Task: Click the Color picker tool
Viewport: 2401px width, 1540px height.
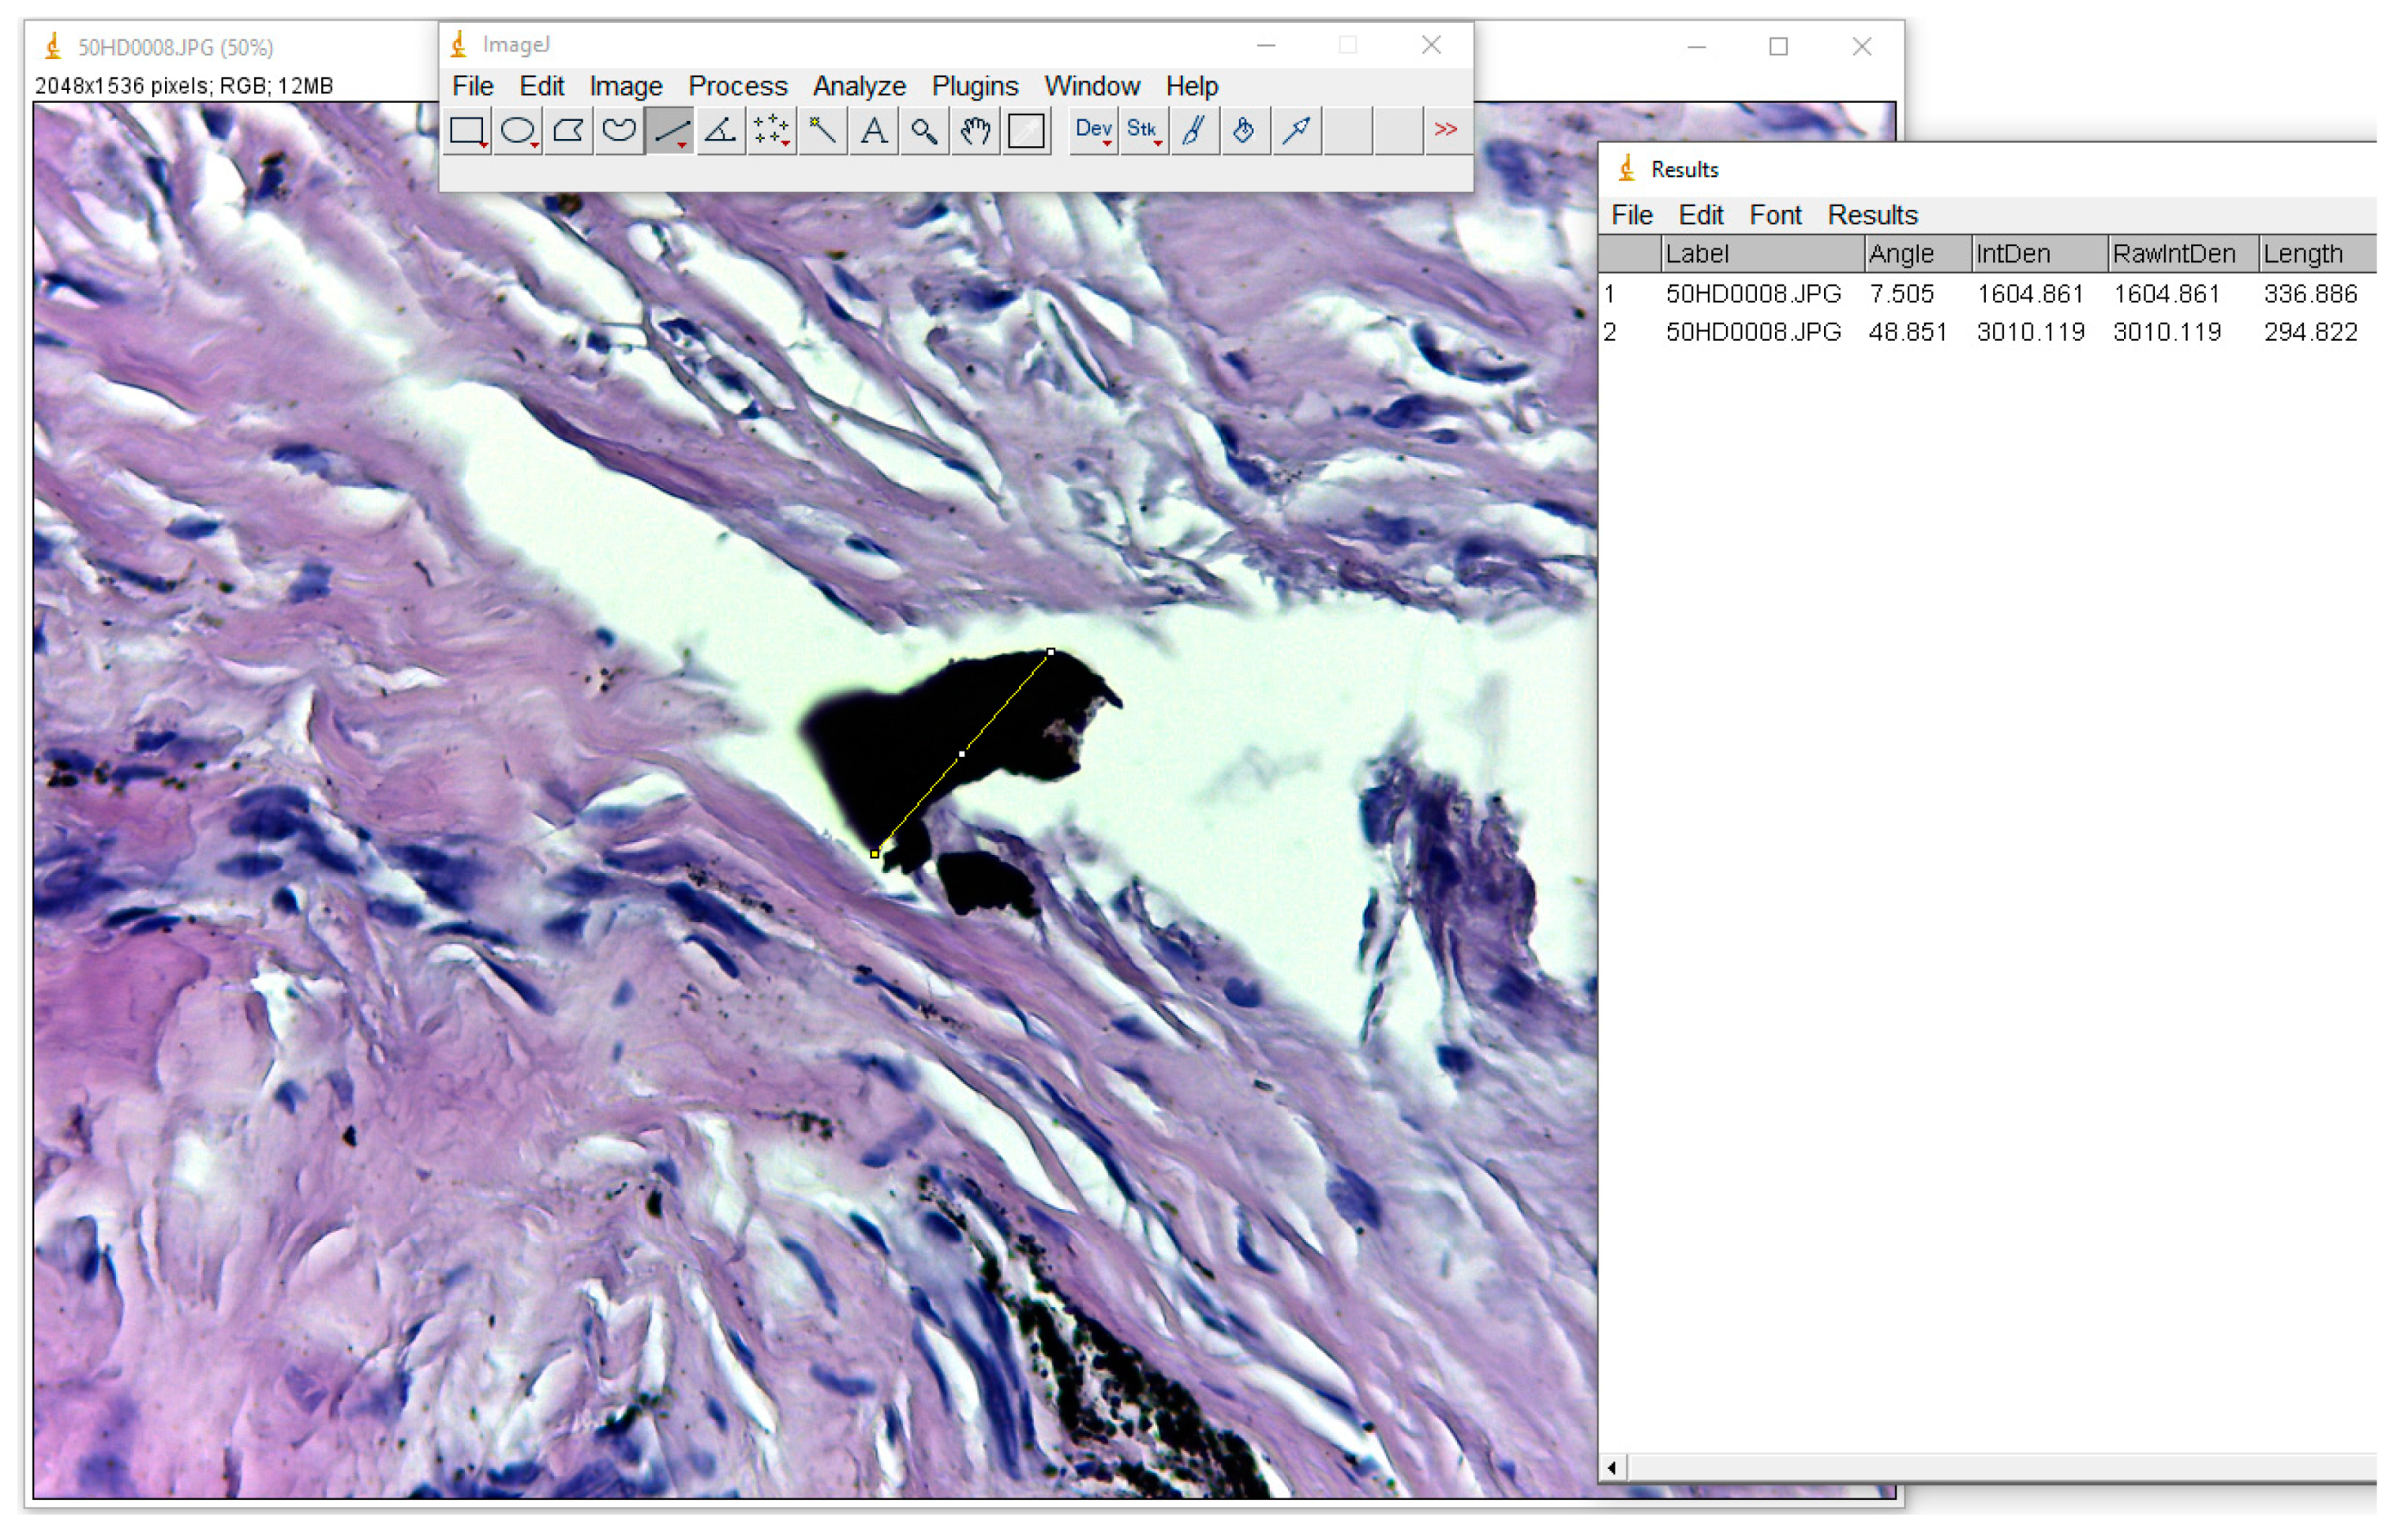Action: click(1028, 131)
